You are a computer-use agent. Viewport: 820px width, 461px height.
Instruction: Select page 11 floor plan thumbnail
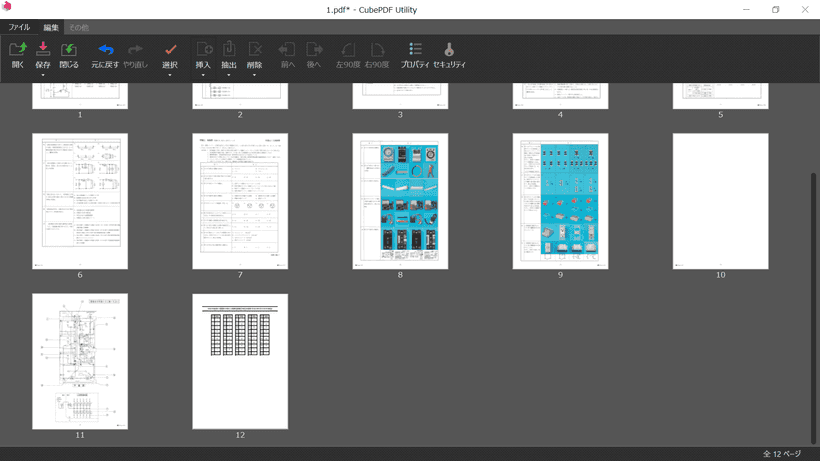80,361
